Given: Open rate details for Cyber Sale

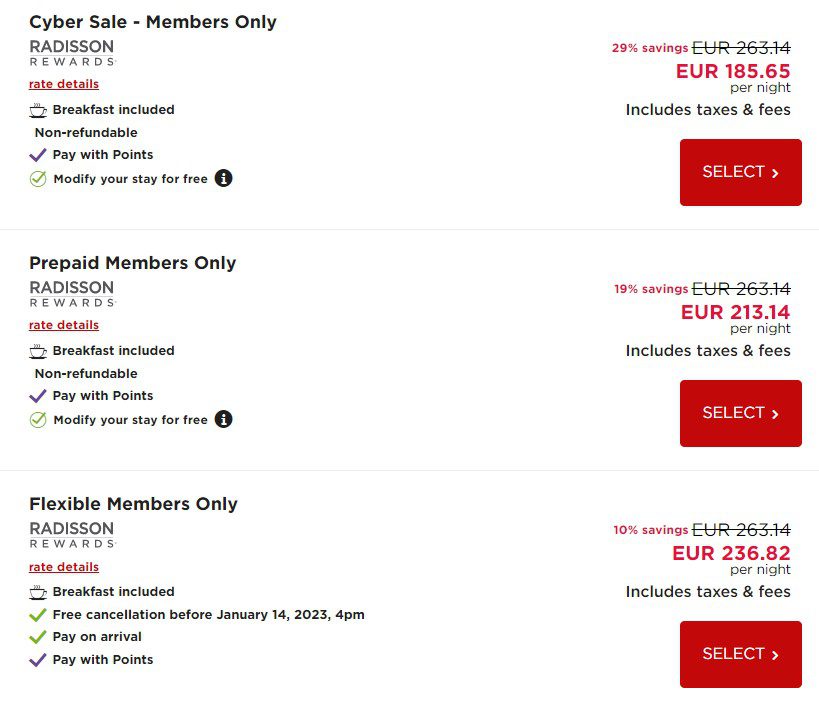Looking at the screenshot, I should (64, 84).
